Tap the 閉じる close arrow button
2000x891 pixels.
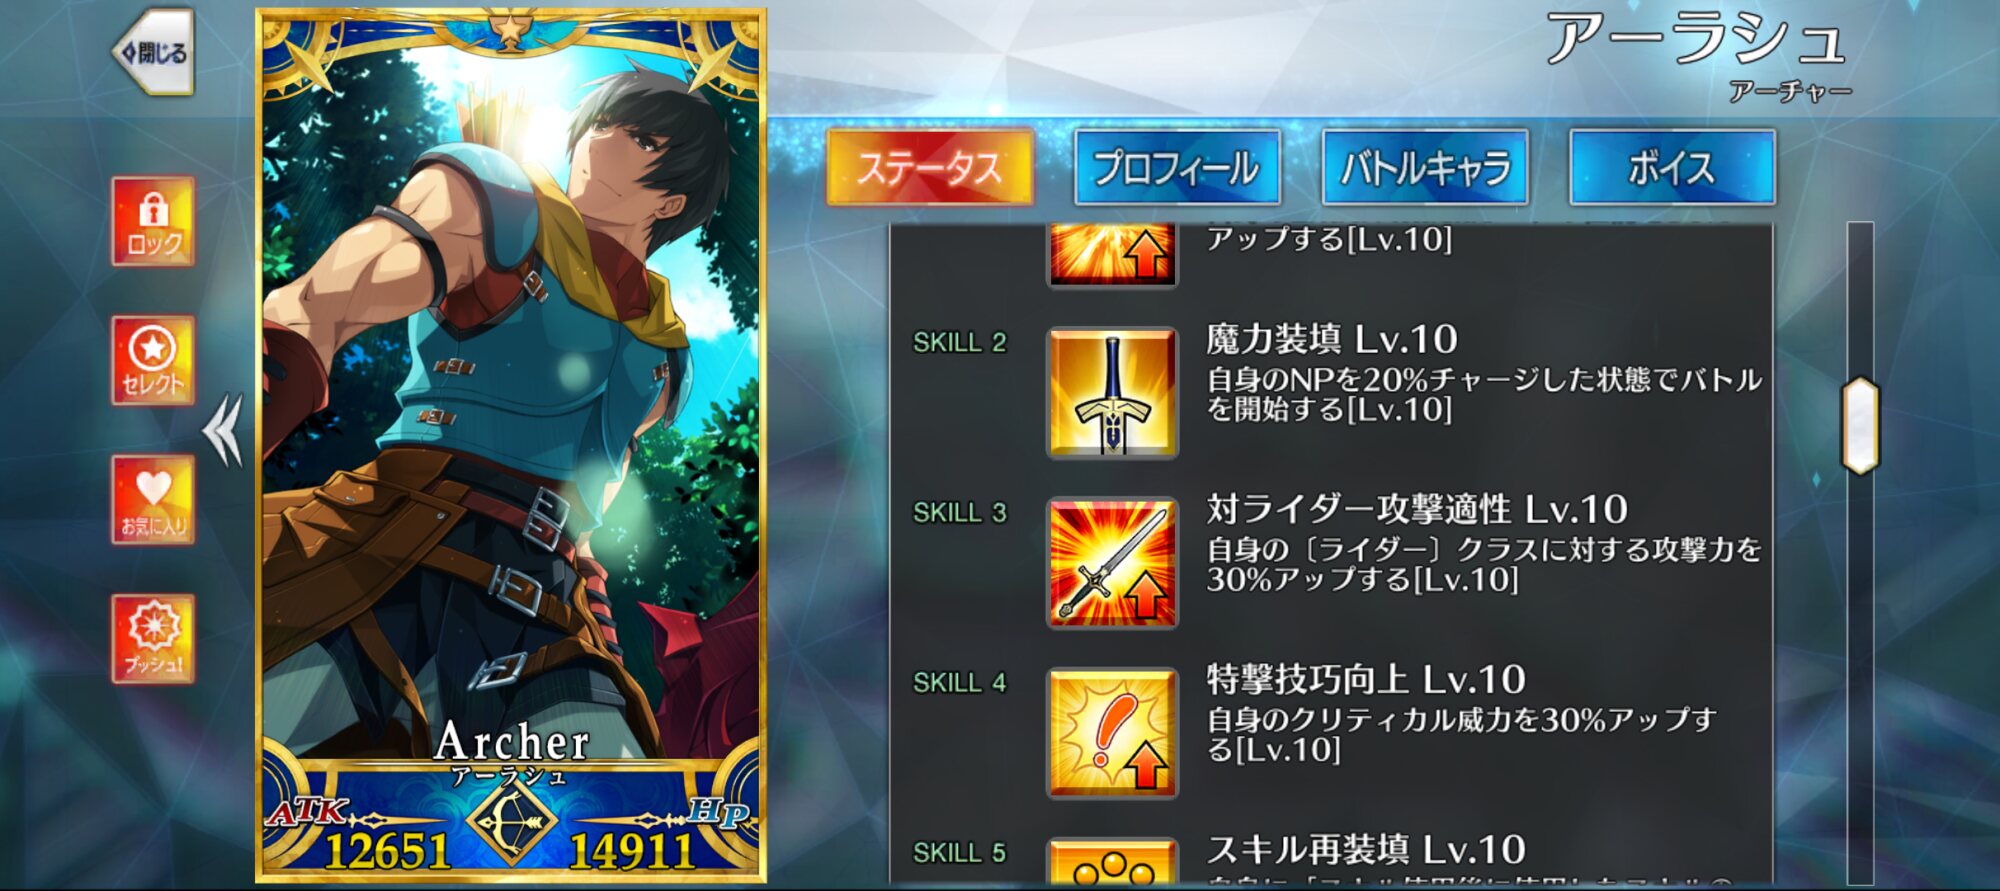coord(152,52)
